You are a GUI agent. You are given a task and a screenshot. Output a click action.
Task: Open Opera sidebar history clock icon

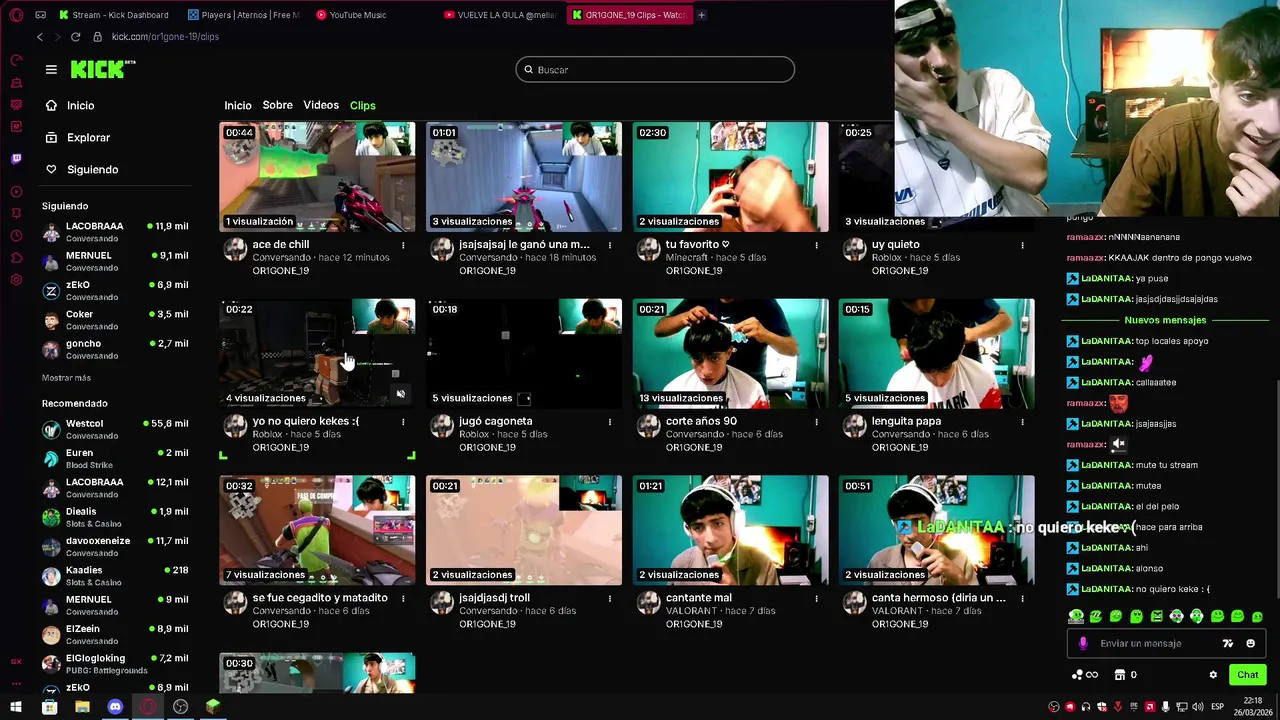click(16, 236)
